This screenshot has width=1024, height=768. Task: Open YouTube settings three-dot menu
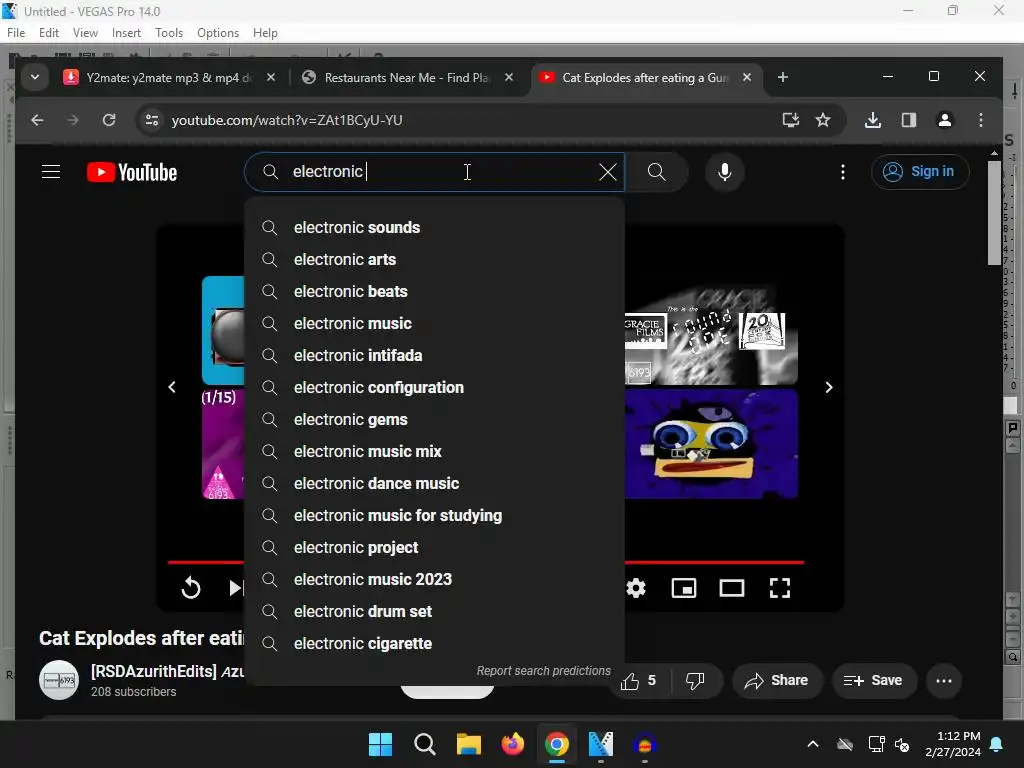[x=842, y=172]
